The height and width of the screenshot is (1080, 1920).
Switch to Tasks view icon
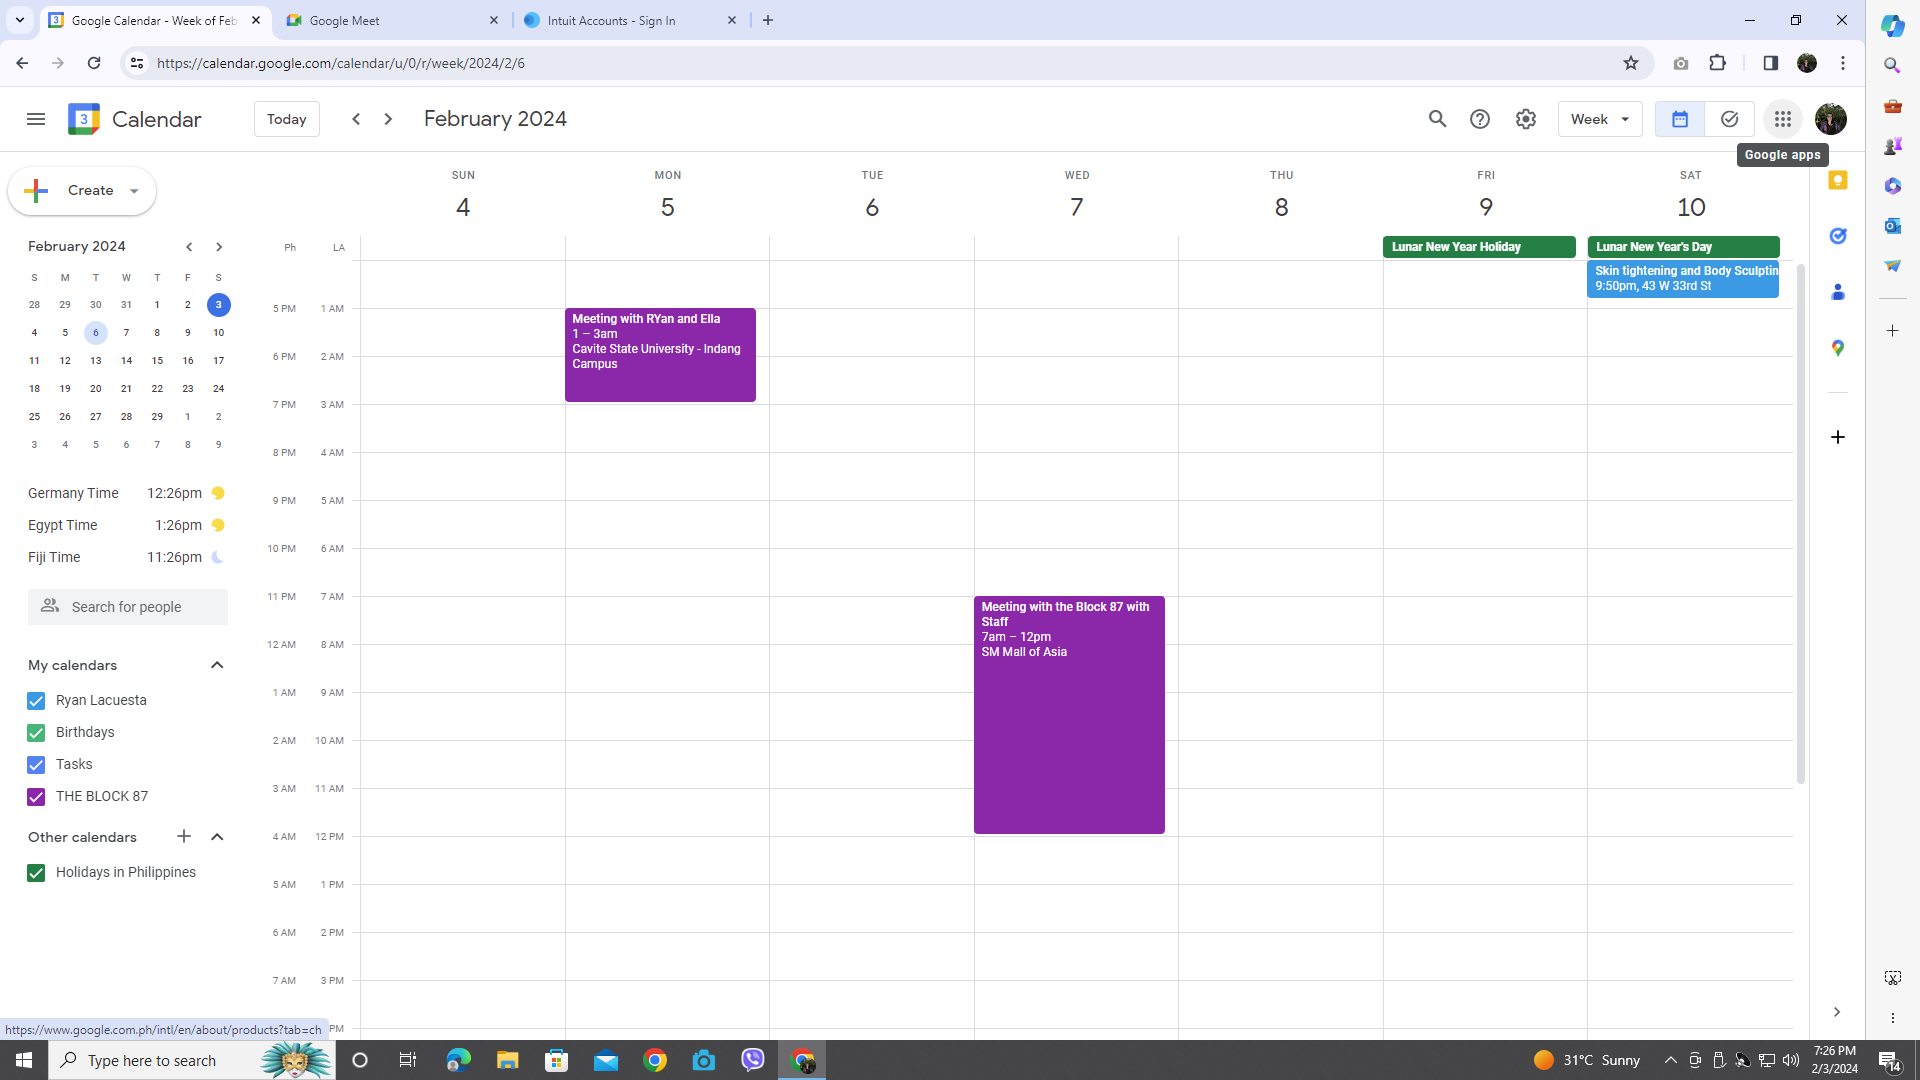[x=1729, y=119]
